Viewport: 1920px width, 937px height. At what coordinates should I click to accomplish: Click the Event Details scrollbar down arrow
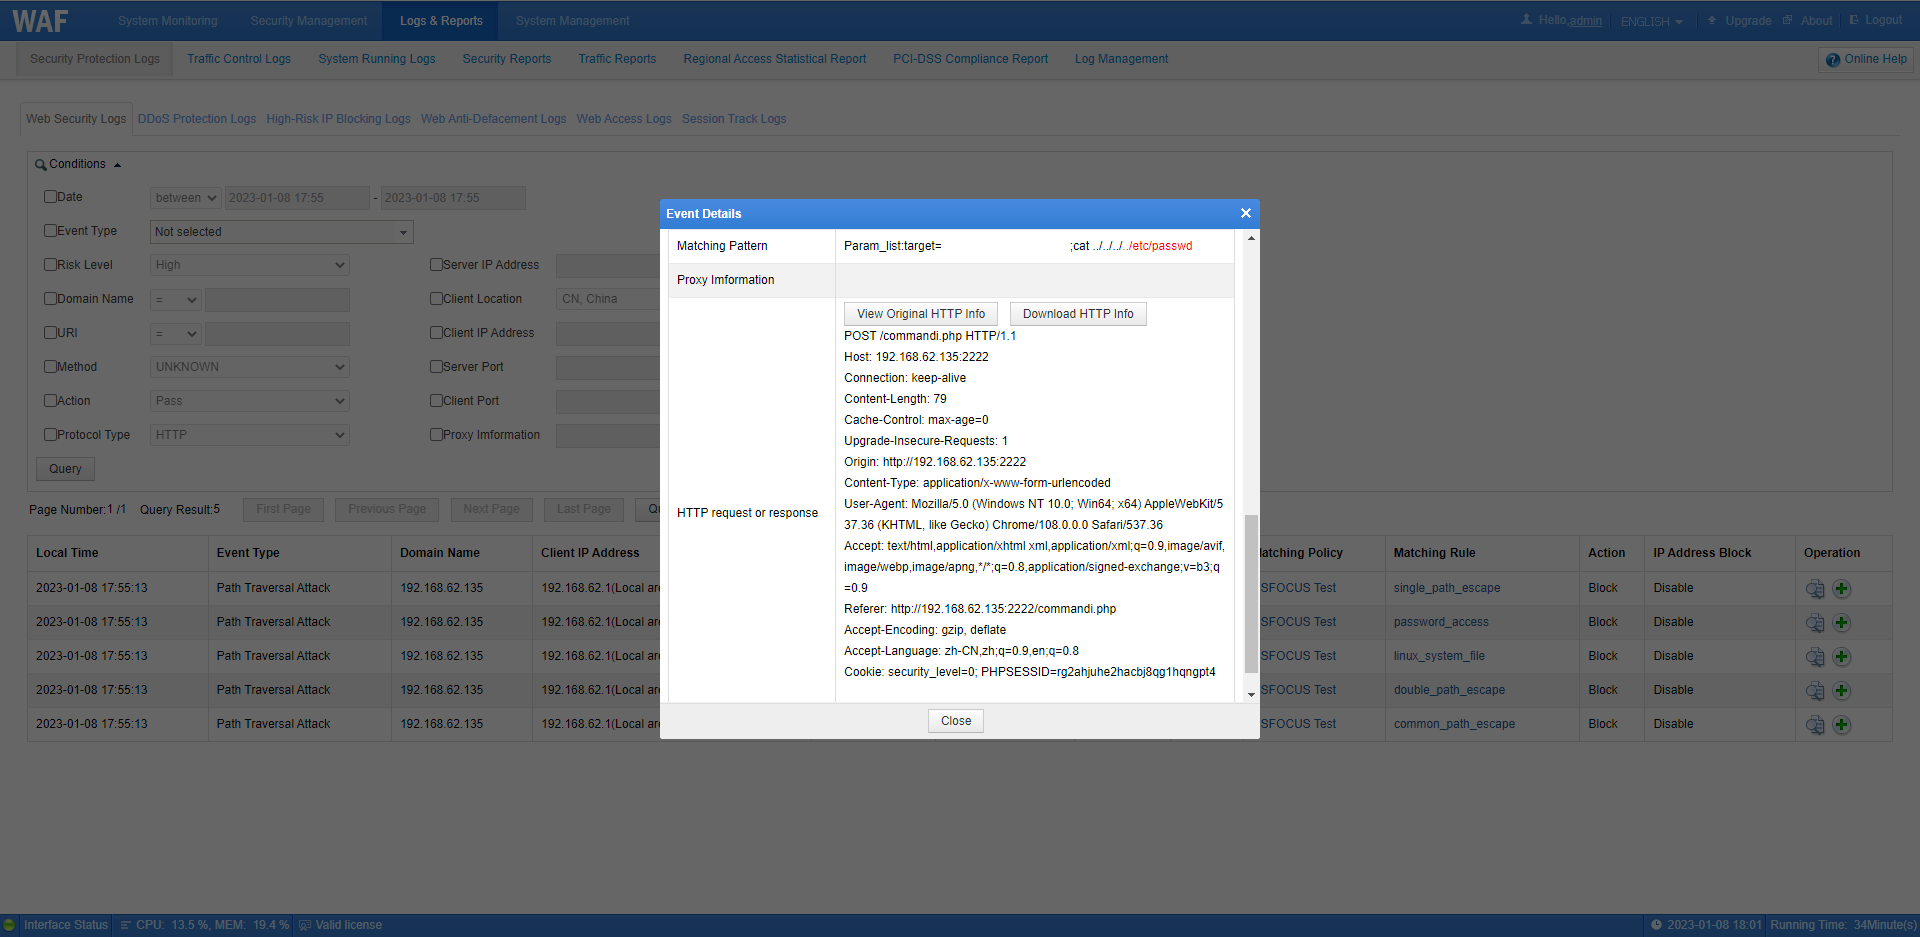(1251, 695)
